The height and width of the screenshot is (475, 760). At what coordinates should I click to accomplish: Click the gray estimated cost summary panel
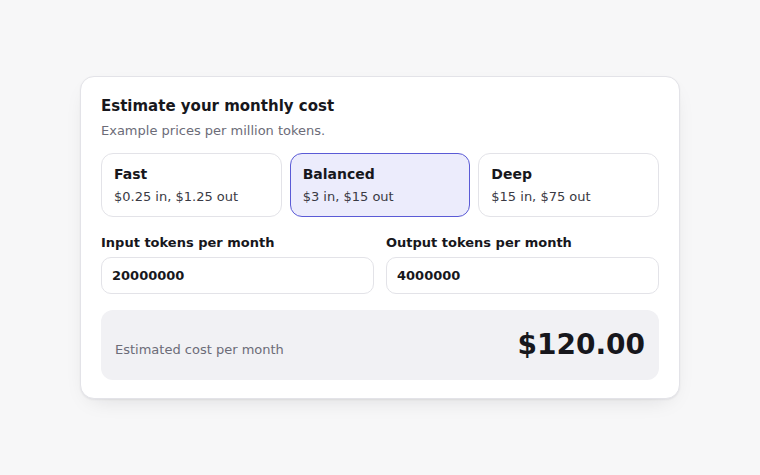[380, 345]
